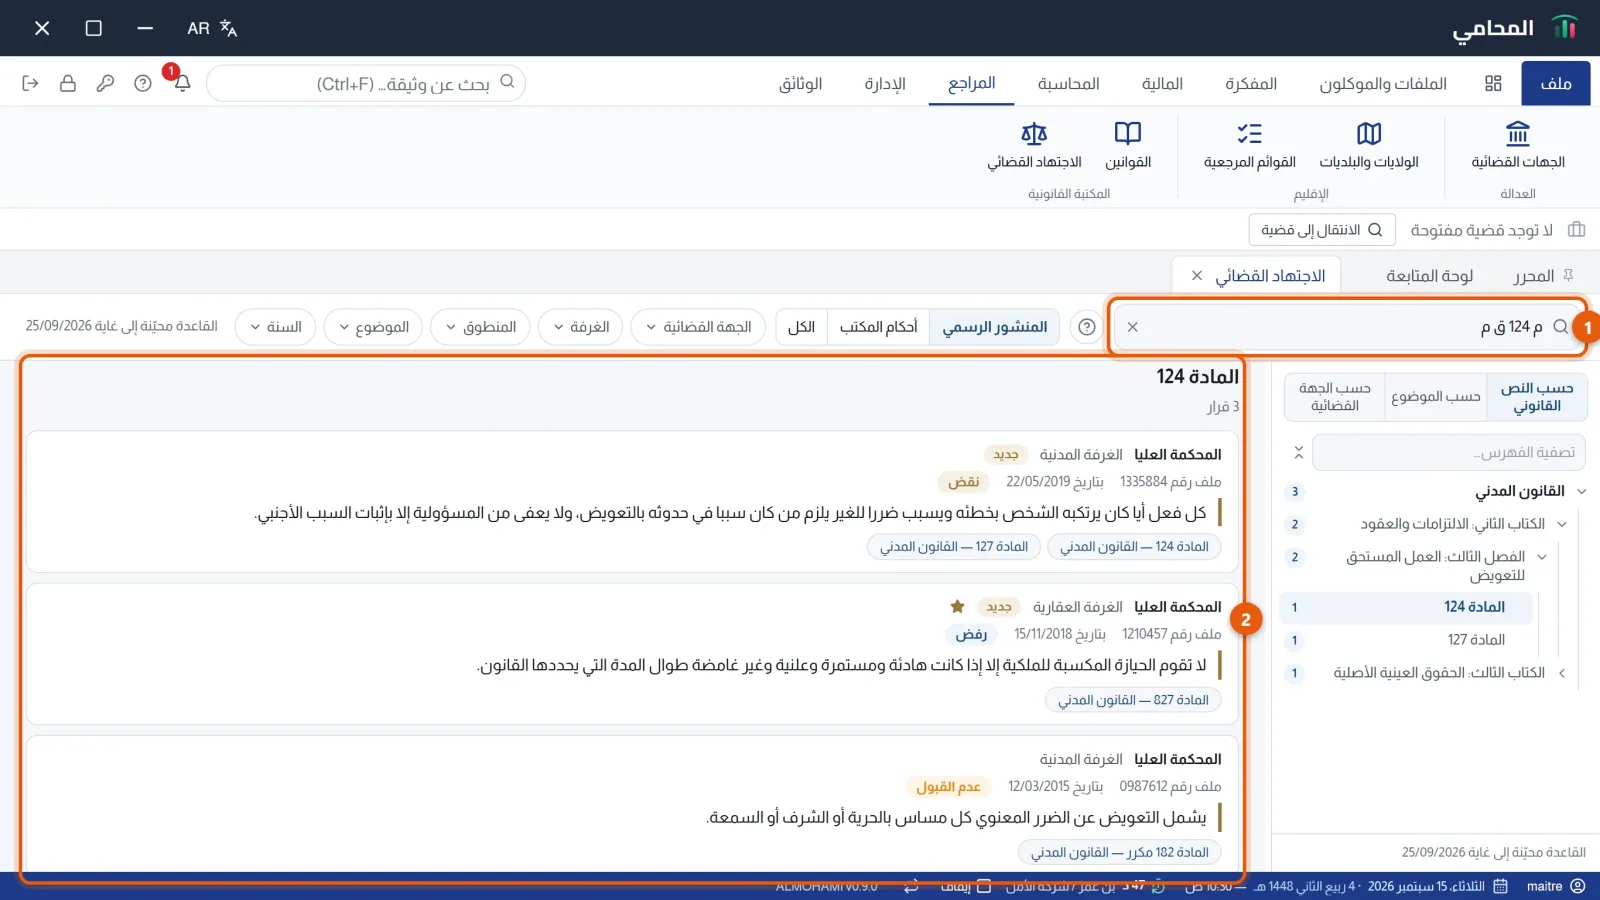
Task: Click the lock icon in top bar
Action: (x=68, y=83)
